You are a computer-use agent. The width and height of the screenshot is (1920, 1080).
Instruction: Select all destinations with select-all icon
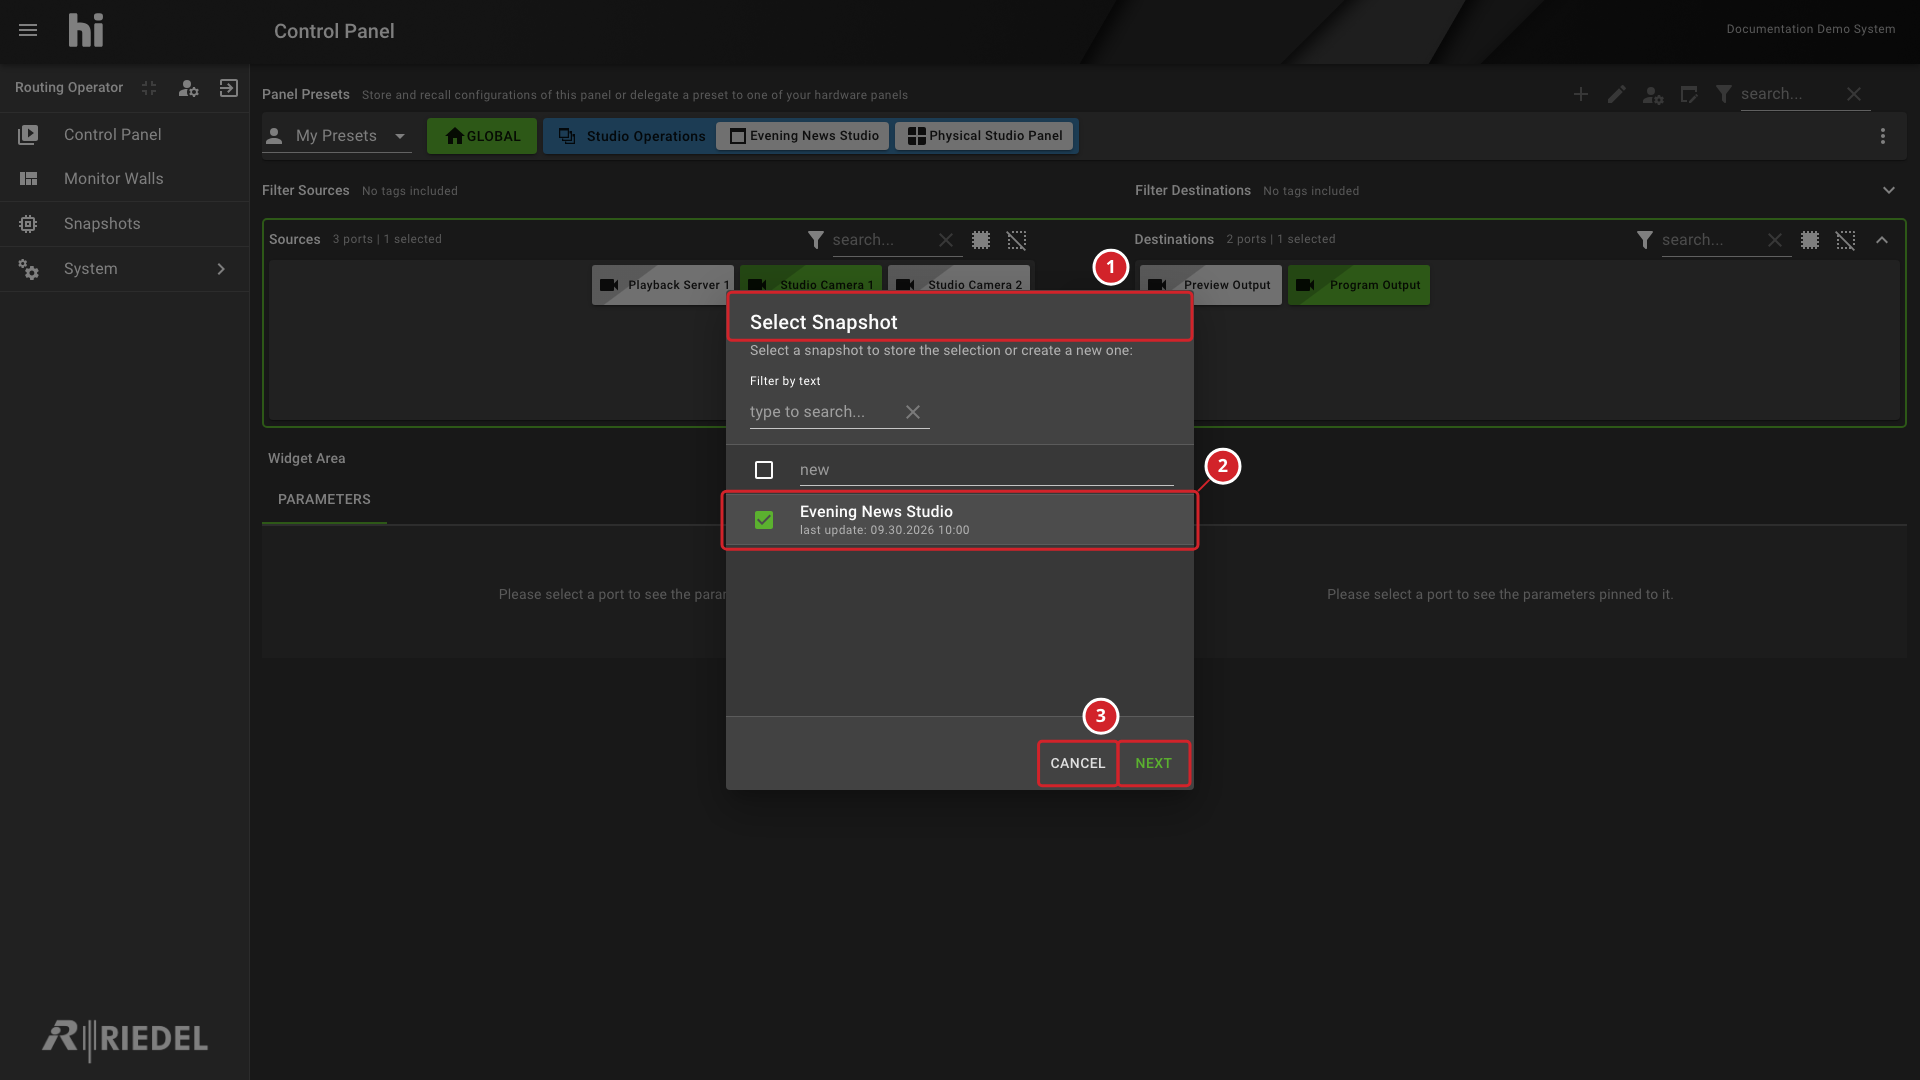pyautogui.click(x=1810, y=240)
